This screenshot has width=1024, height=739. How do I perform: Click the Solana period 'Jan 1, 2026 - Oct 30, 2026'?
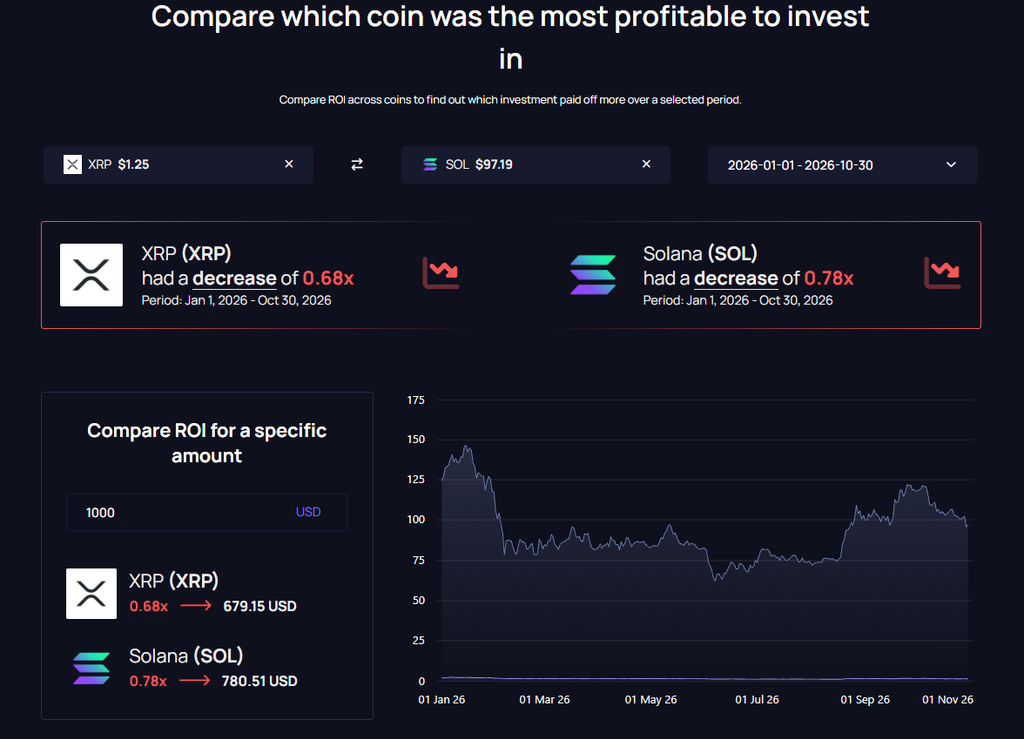[x=760, y=300]
